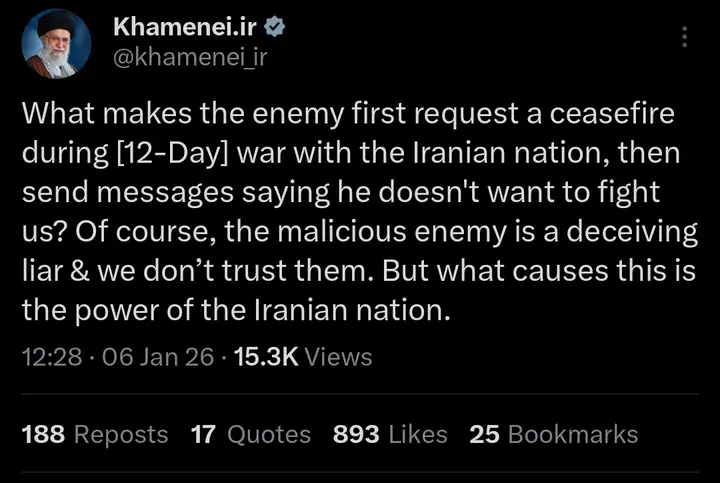Open the @khamenei_ir handle link
The width and height of the screenshot is (720, 483).
tap(191, 59)
